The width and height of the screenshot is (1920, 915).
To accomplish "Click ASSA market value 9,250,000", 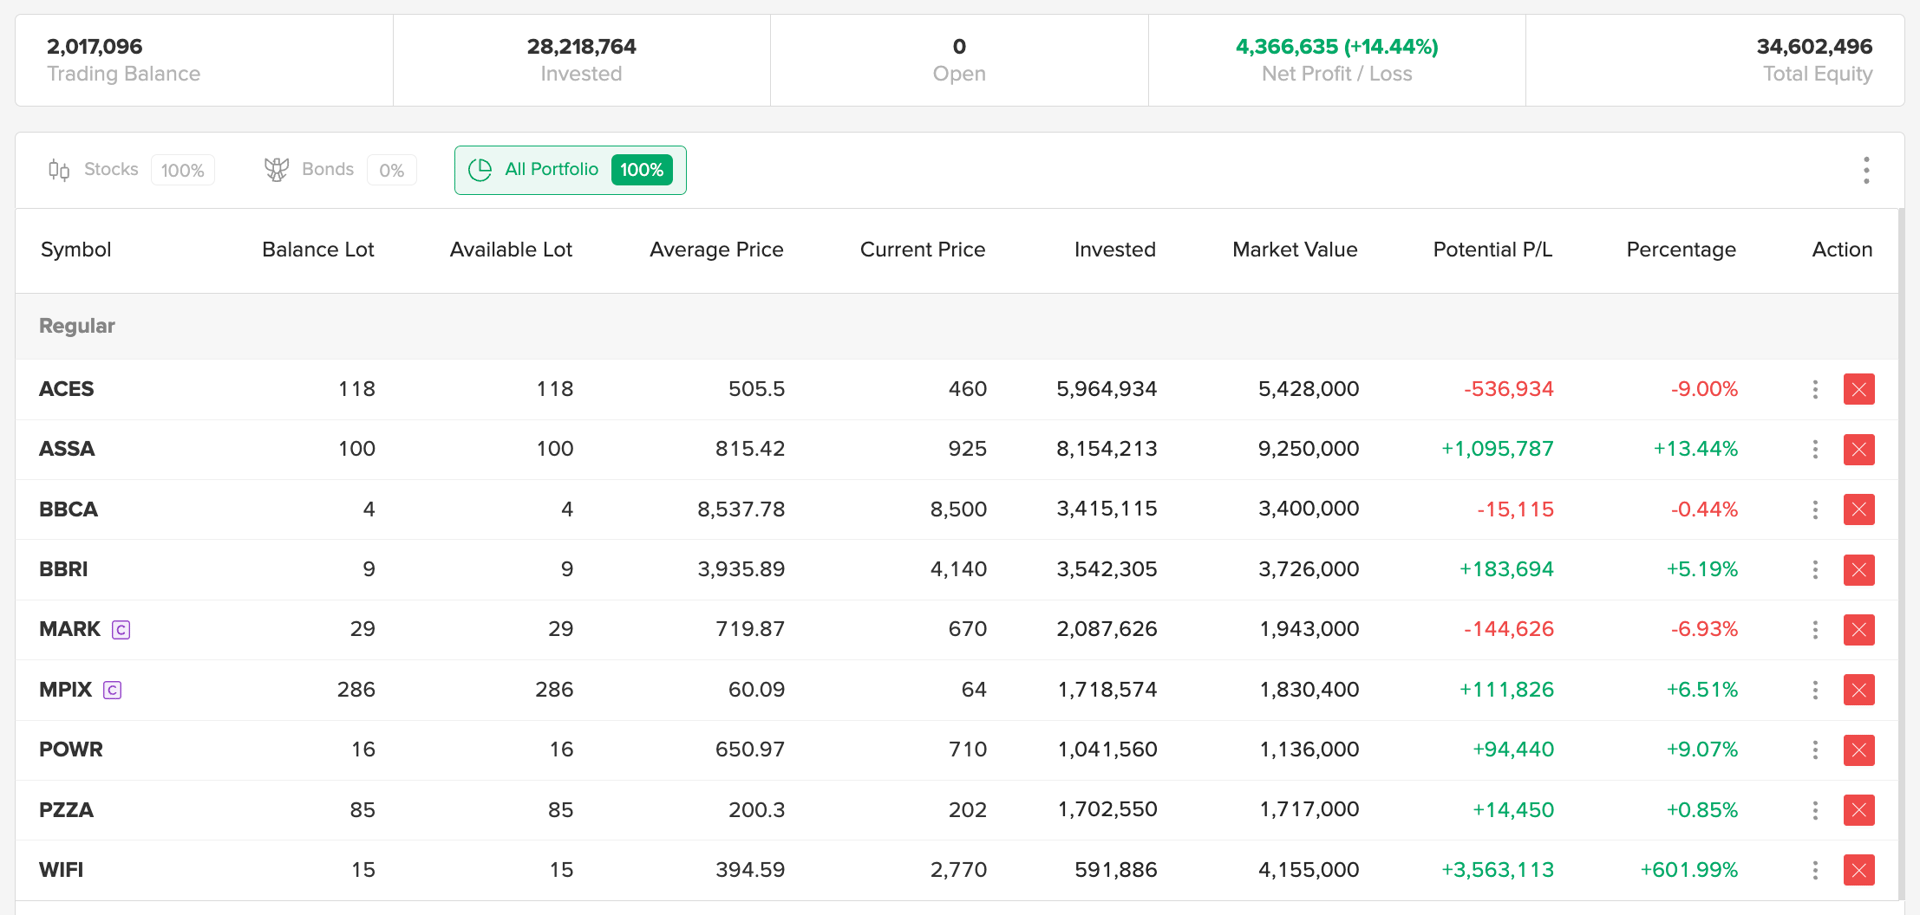I will (1308, 449).
